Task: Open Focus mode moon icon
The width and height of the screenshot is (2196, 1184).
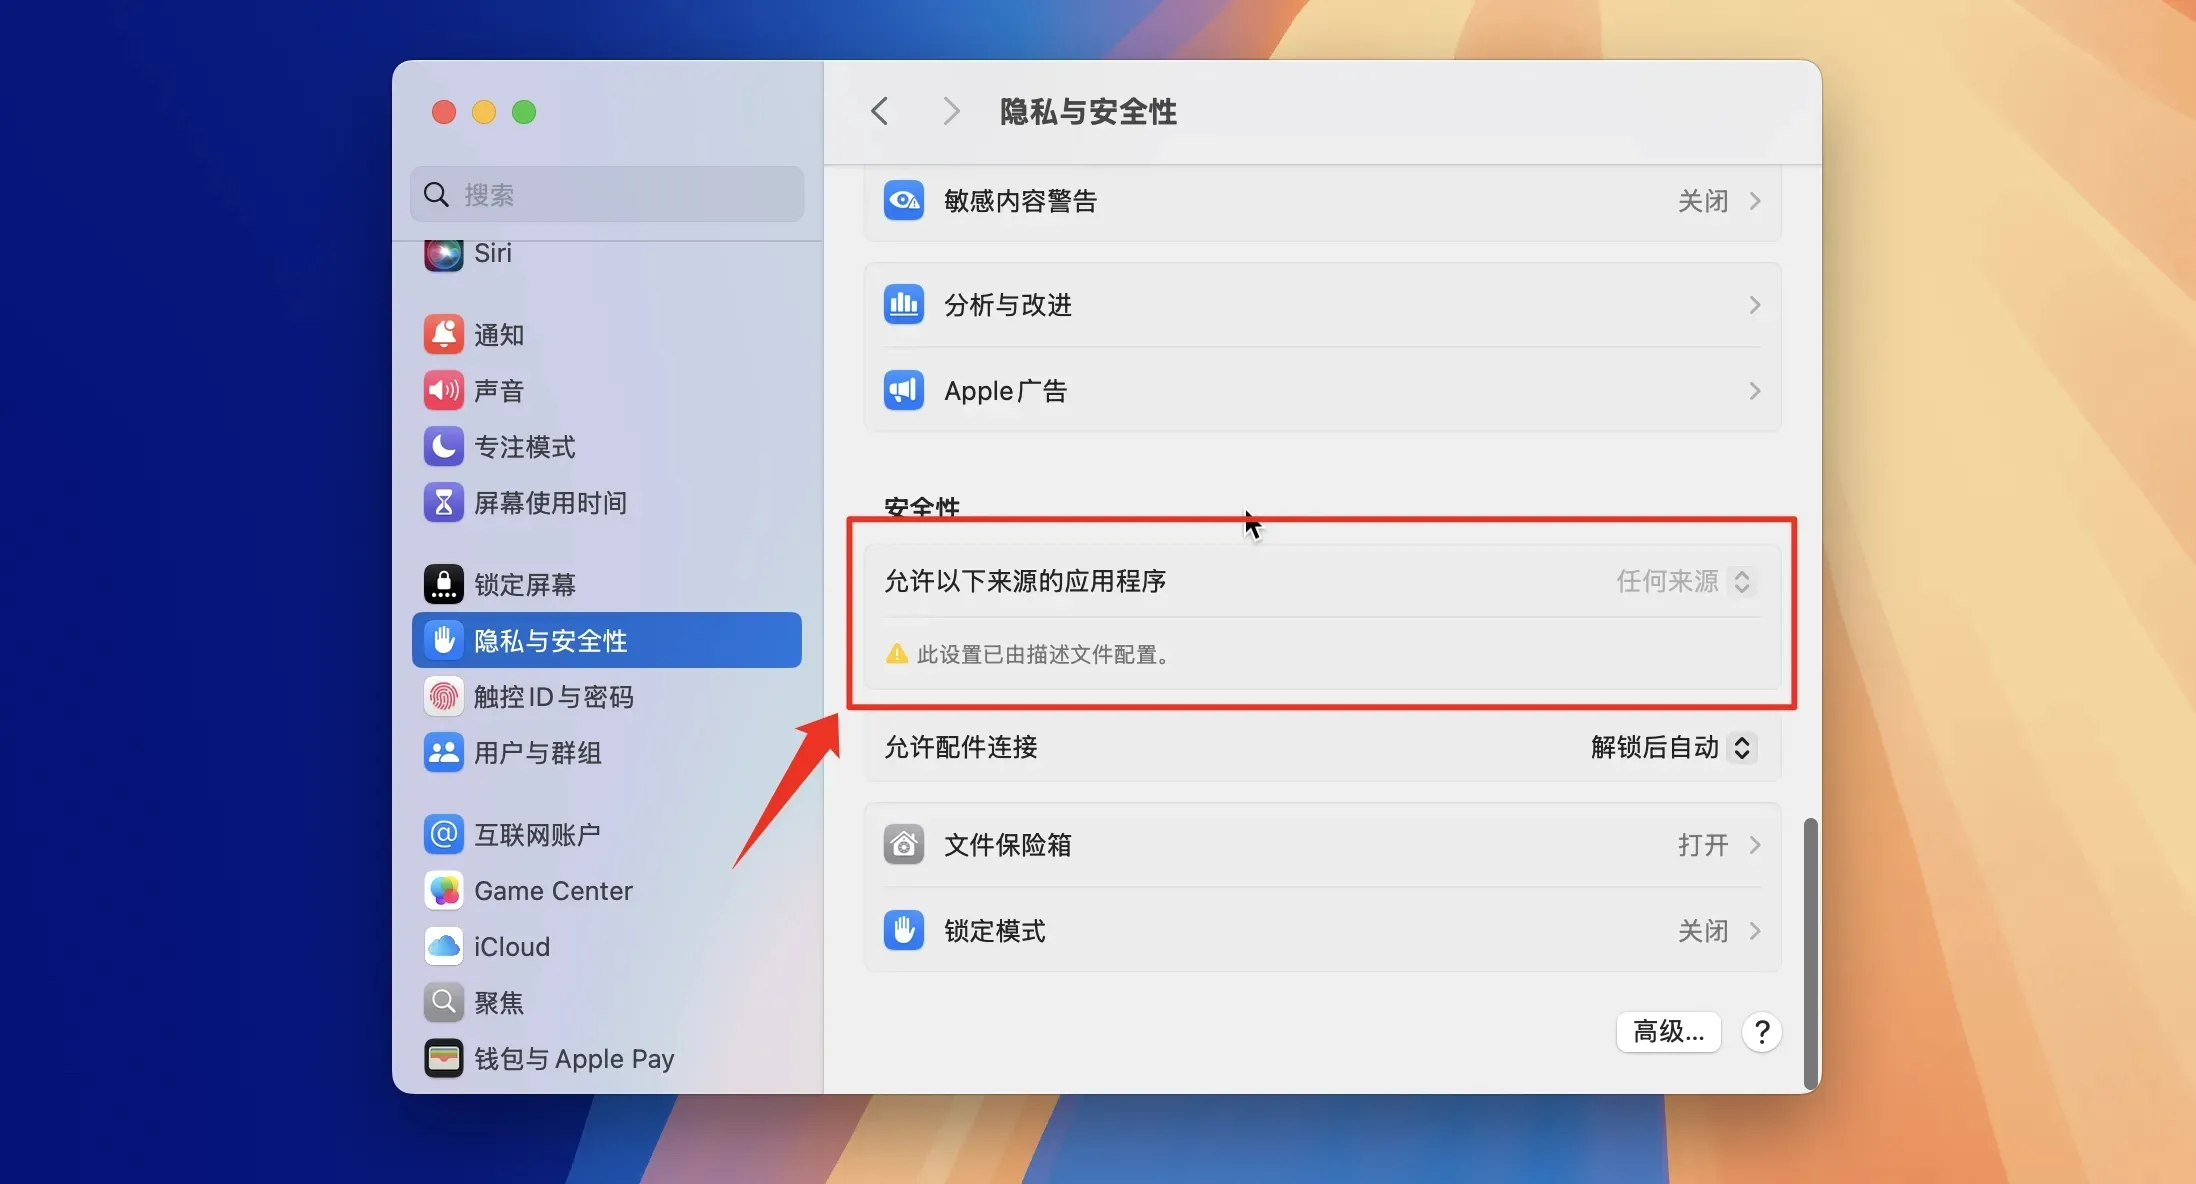Action: point(443,446)
